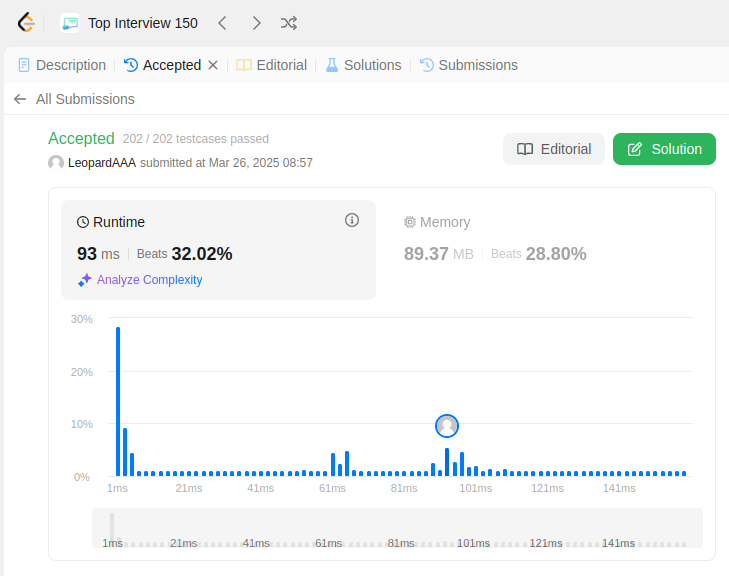Go to previous problem arrow
This screenshot has height=576, width=729.
pyautogui.click(x=223, y=23)
